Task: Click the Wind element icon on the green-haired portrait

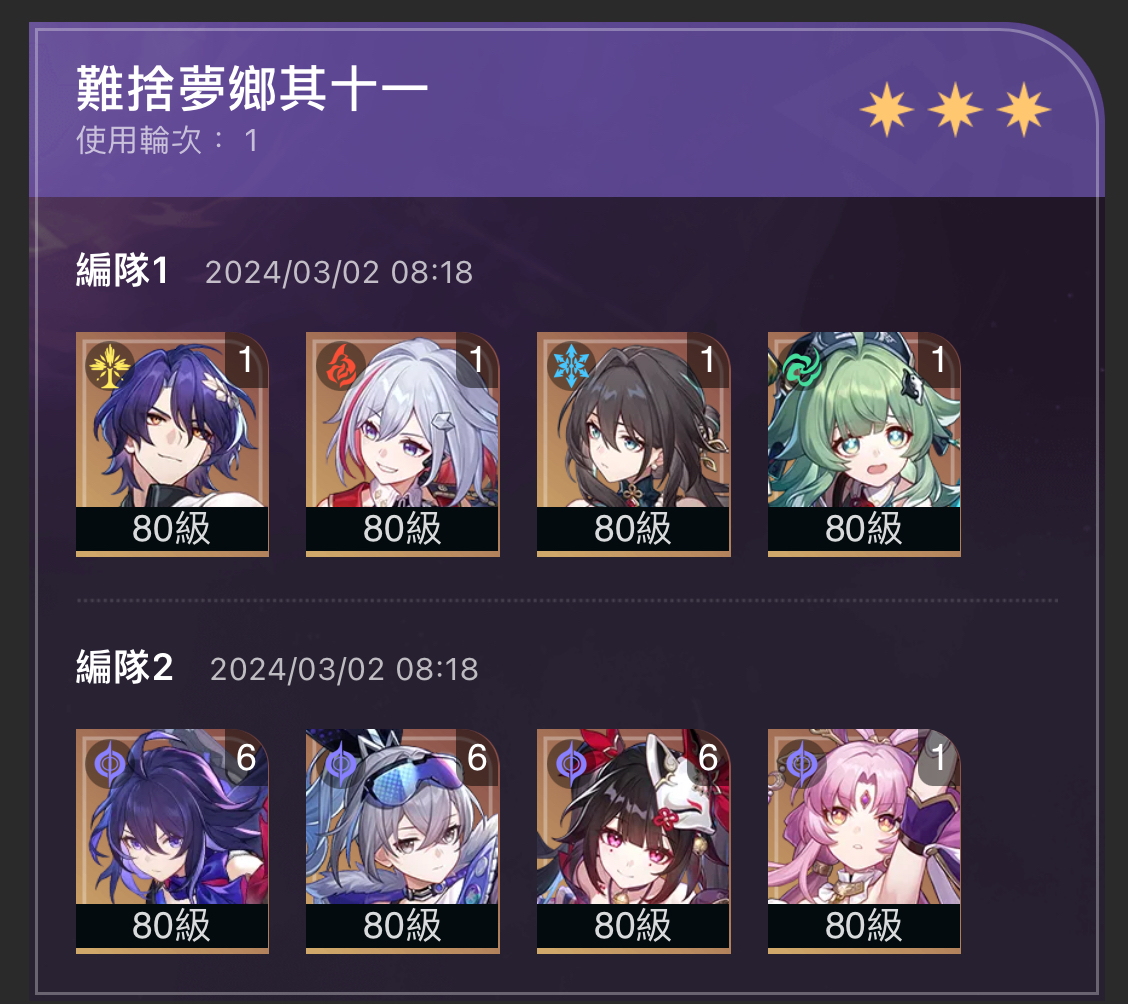Action: (x=802, y=365)
